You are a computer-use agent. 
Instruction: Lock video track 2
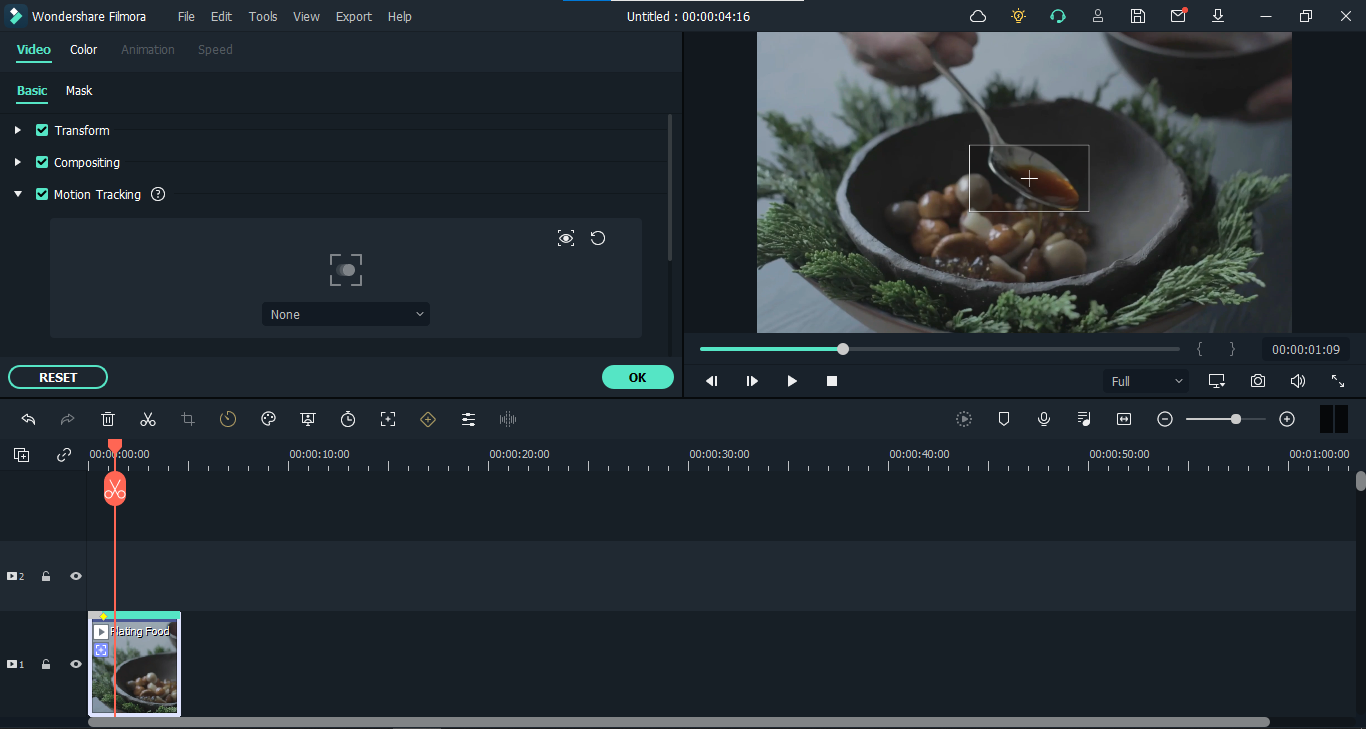point(46,576)
